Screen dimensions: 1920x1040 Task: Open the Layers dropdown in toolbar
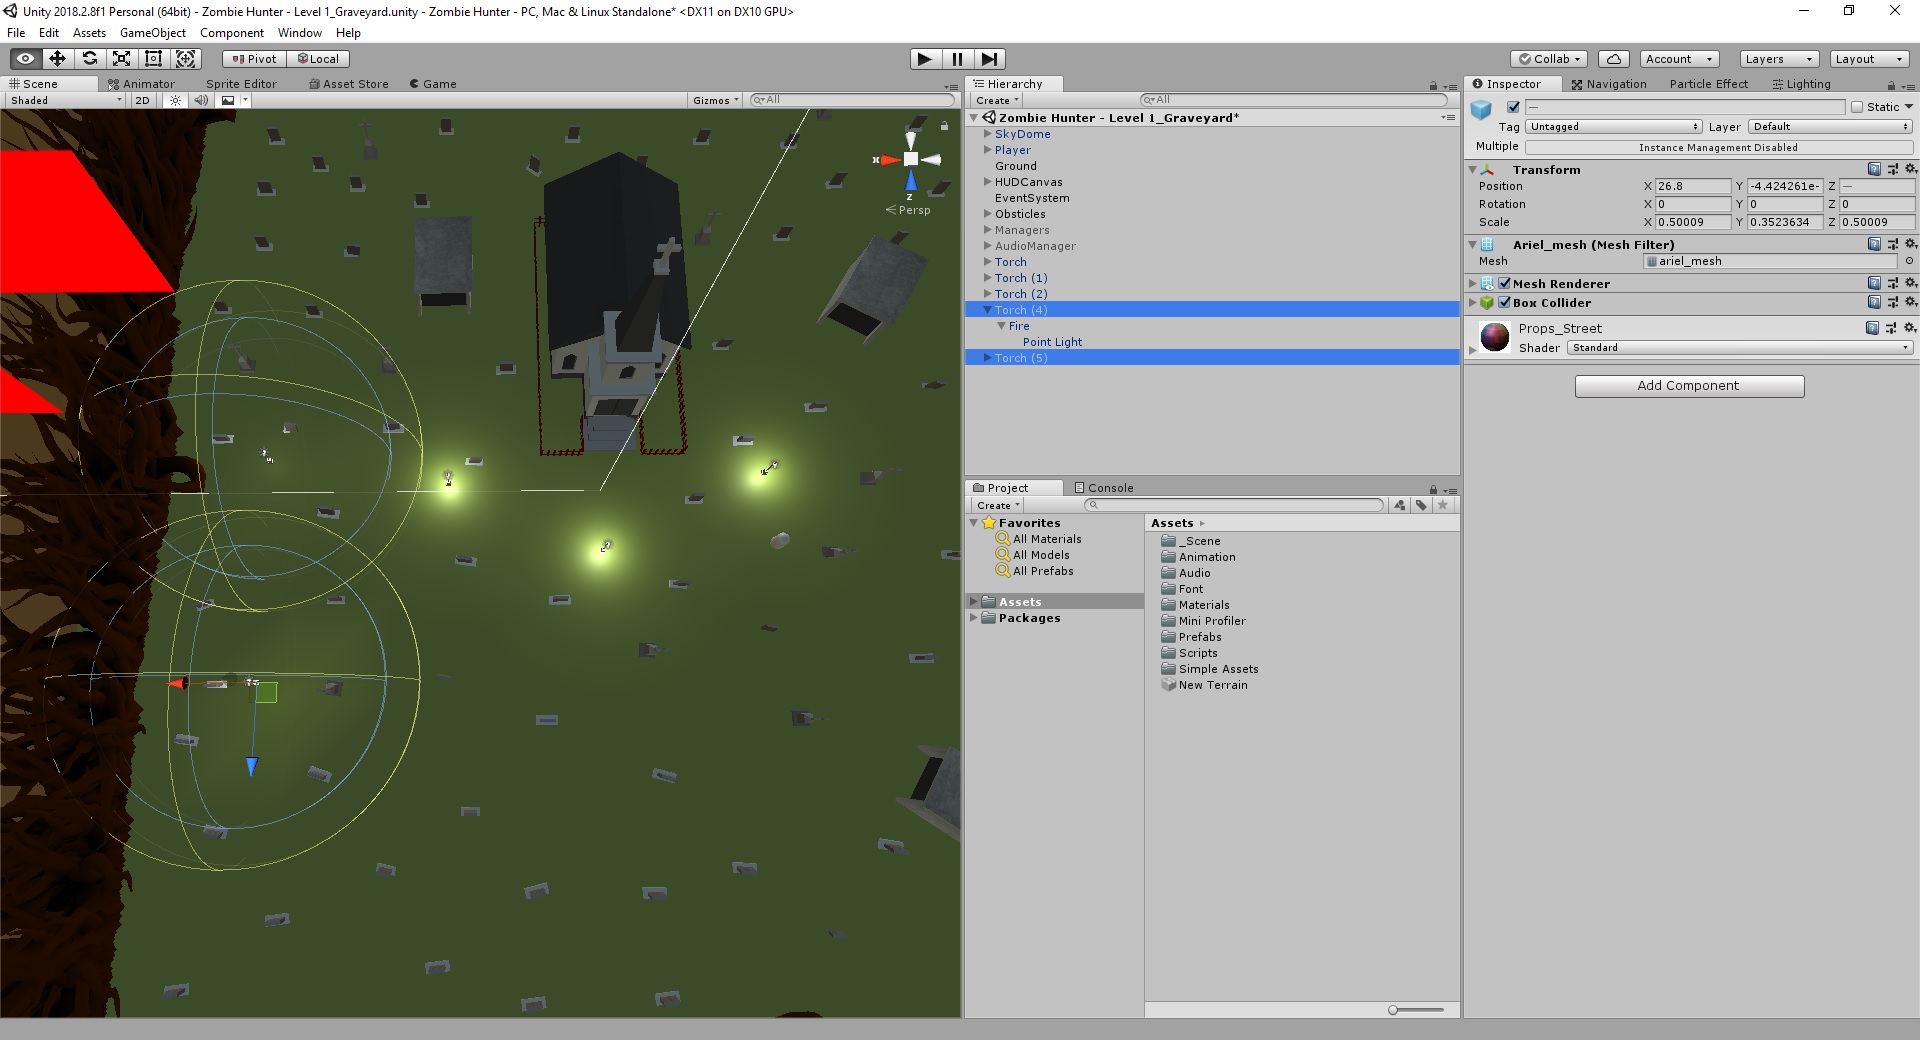click(x=1778, y=59)
